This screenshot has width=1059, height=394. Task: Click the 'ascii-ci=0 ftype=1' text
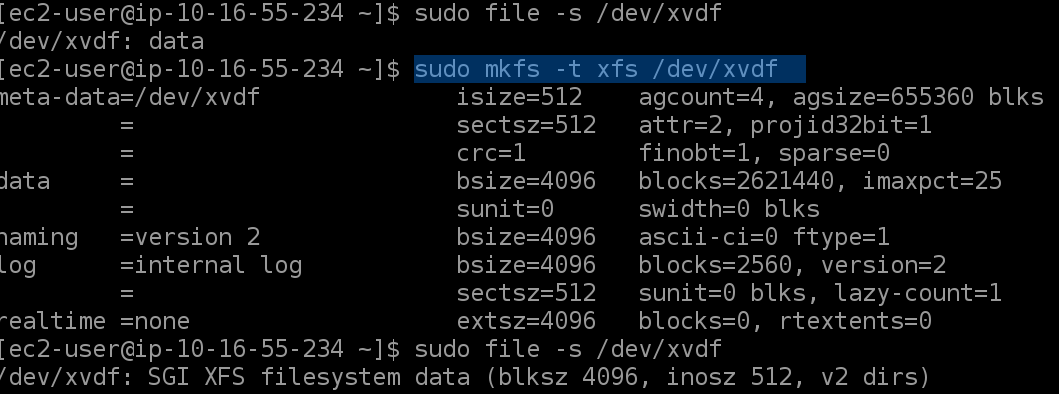pos(764,237)
